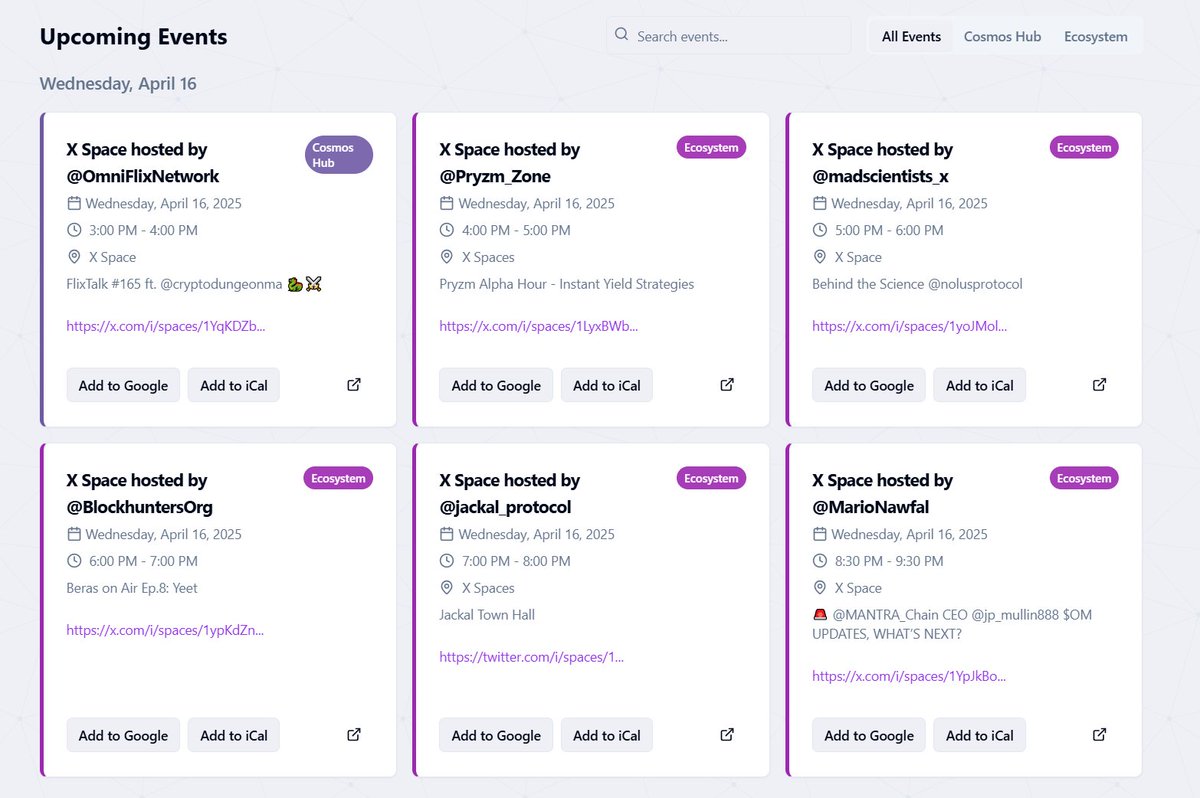Image resolution: width=1200 pixels, height=798 pixels.
Task: Click 'Beras on Air Ep.8: Yeet' text
Action: 132,588
